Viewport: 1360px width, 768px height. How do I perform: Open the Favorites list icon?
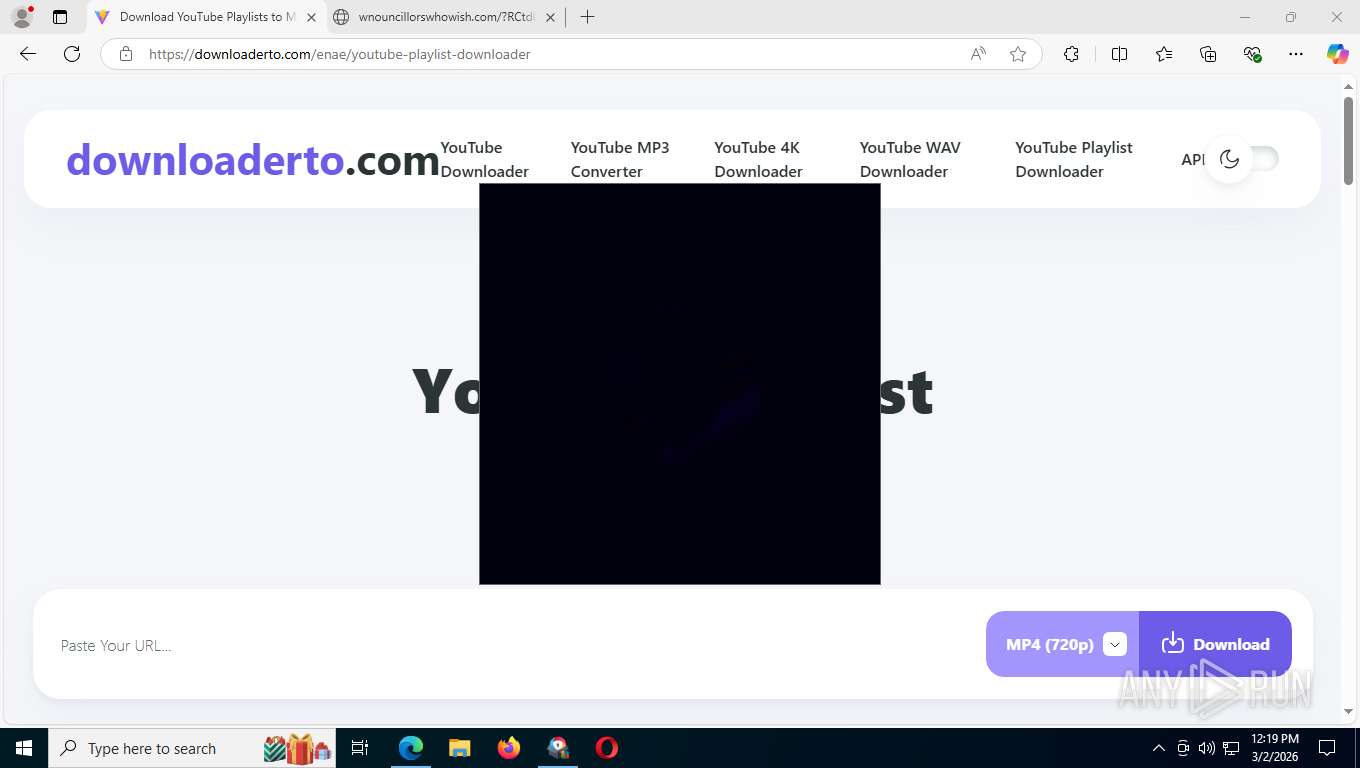click(x=1164, y=54)
